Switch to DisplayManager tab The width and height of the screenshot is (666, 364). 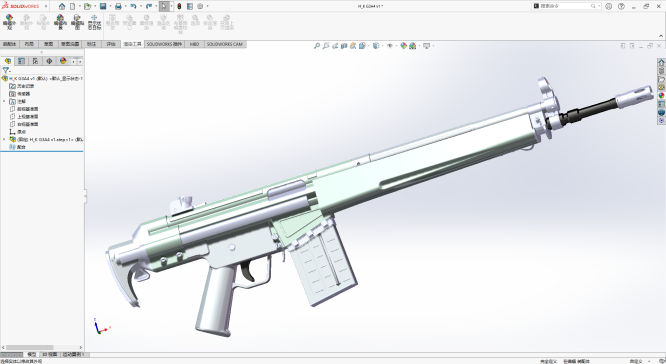(x=63, y=61)
